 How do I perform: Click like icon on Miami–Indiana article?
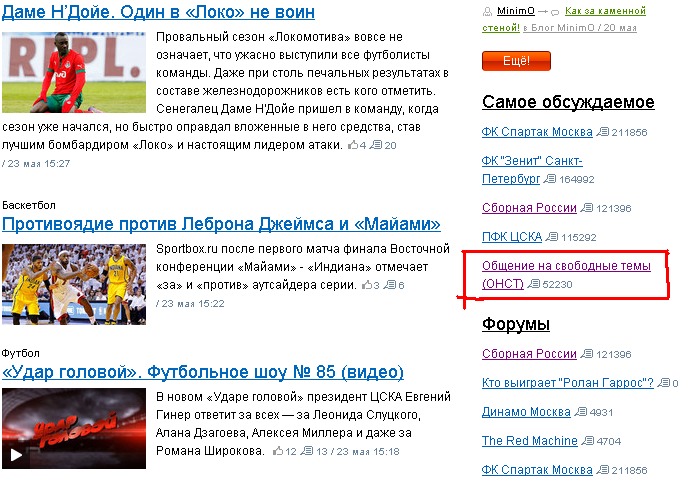click(x=367, y=285)
